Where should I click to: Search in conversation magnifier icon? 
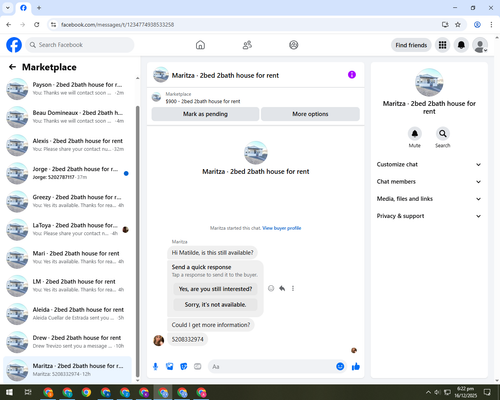[x=443, y=134]
